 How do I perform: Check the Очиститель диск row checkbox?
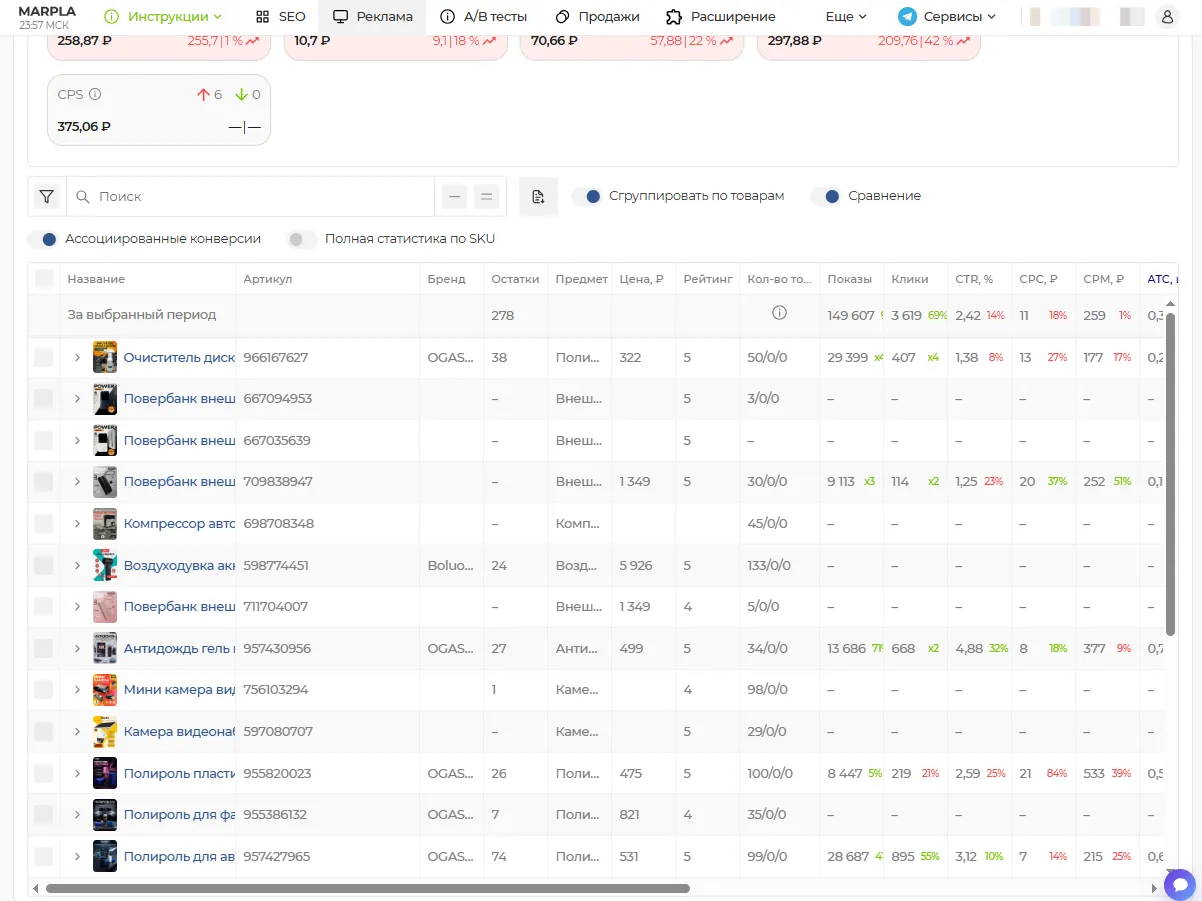(44, 357)
